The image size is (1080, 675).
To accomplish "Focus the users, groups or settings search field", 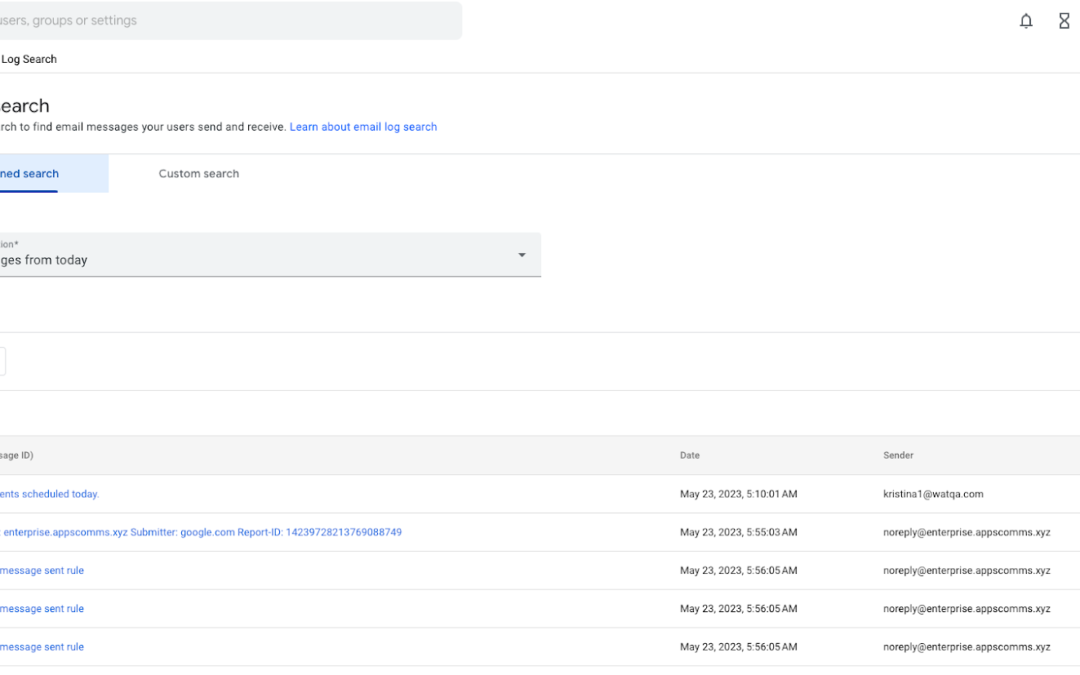I will 231,21.
